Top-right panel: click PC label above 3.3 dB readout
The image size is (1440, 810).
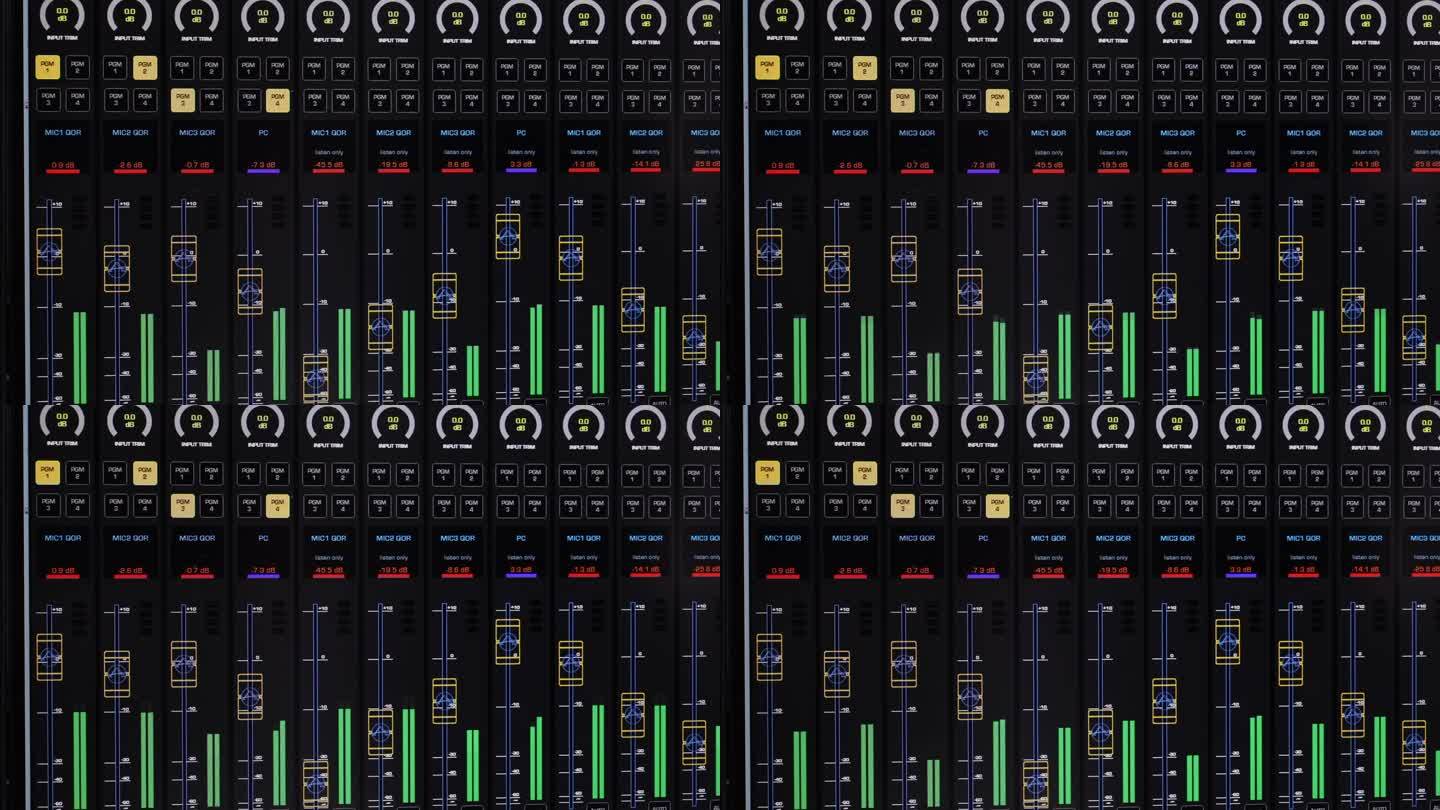1241,132
